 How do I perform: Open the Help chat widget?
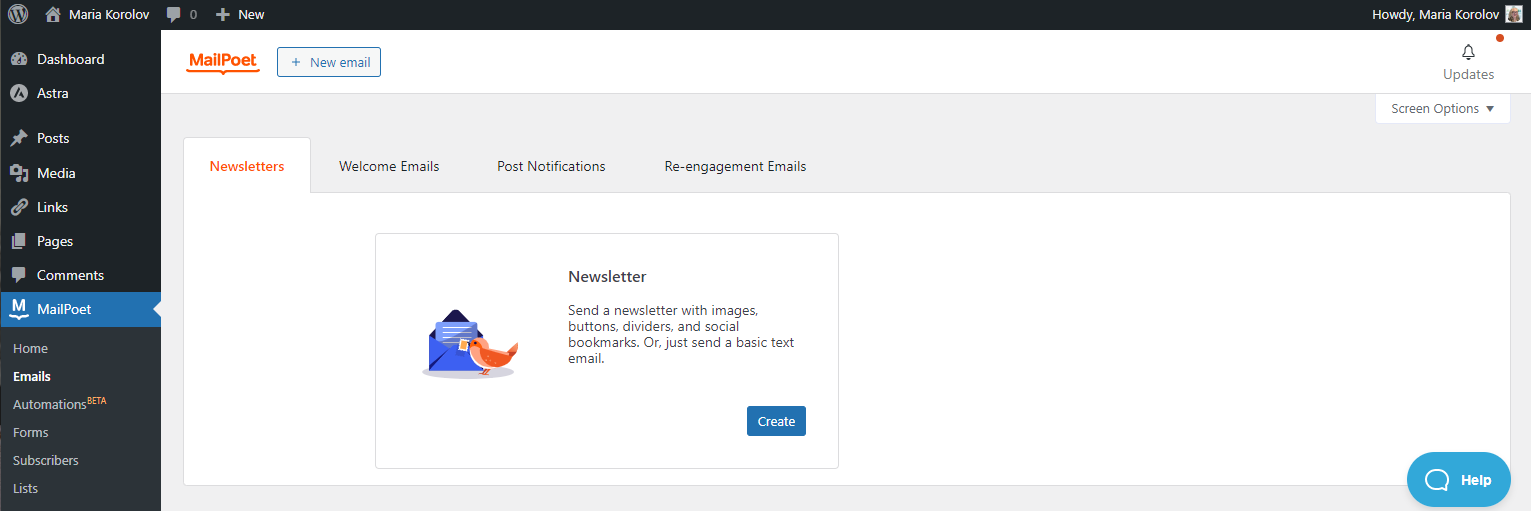click(x=1458, y=480)
